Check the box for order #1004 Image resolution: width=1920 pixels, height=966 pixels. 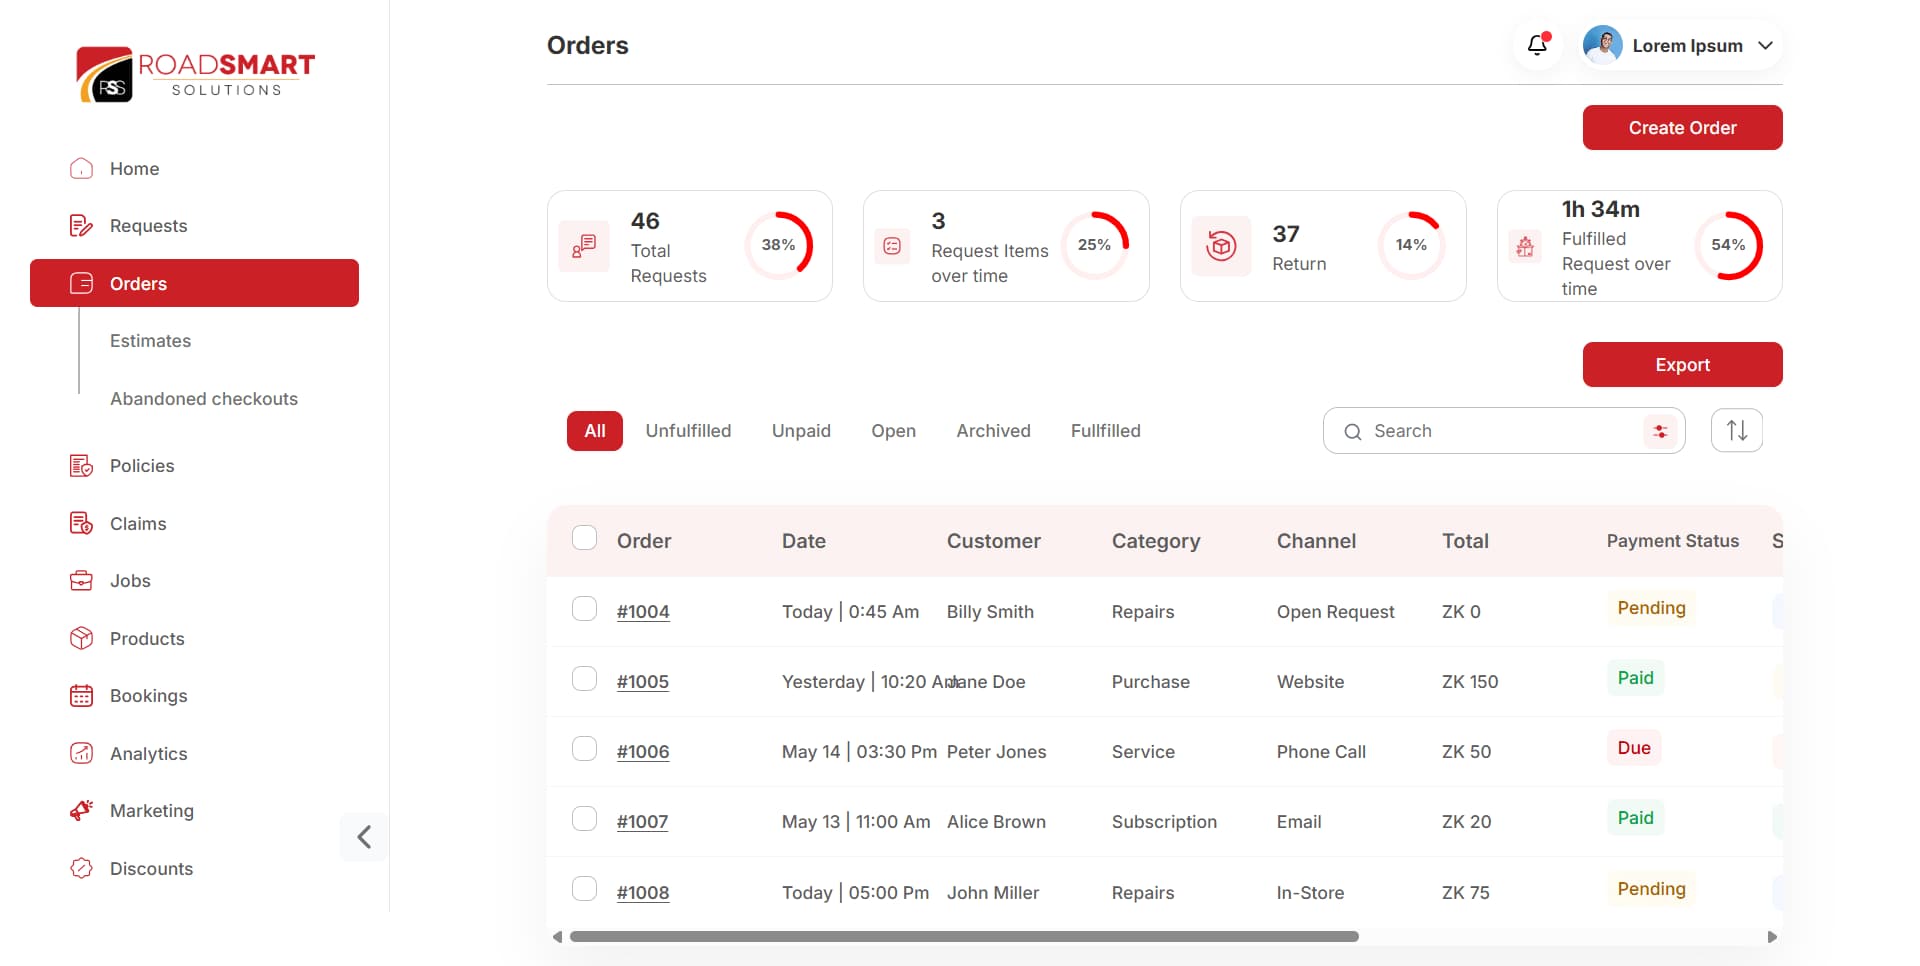point(585,609)
